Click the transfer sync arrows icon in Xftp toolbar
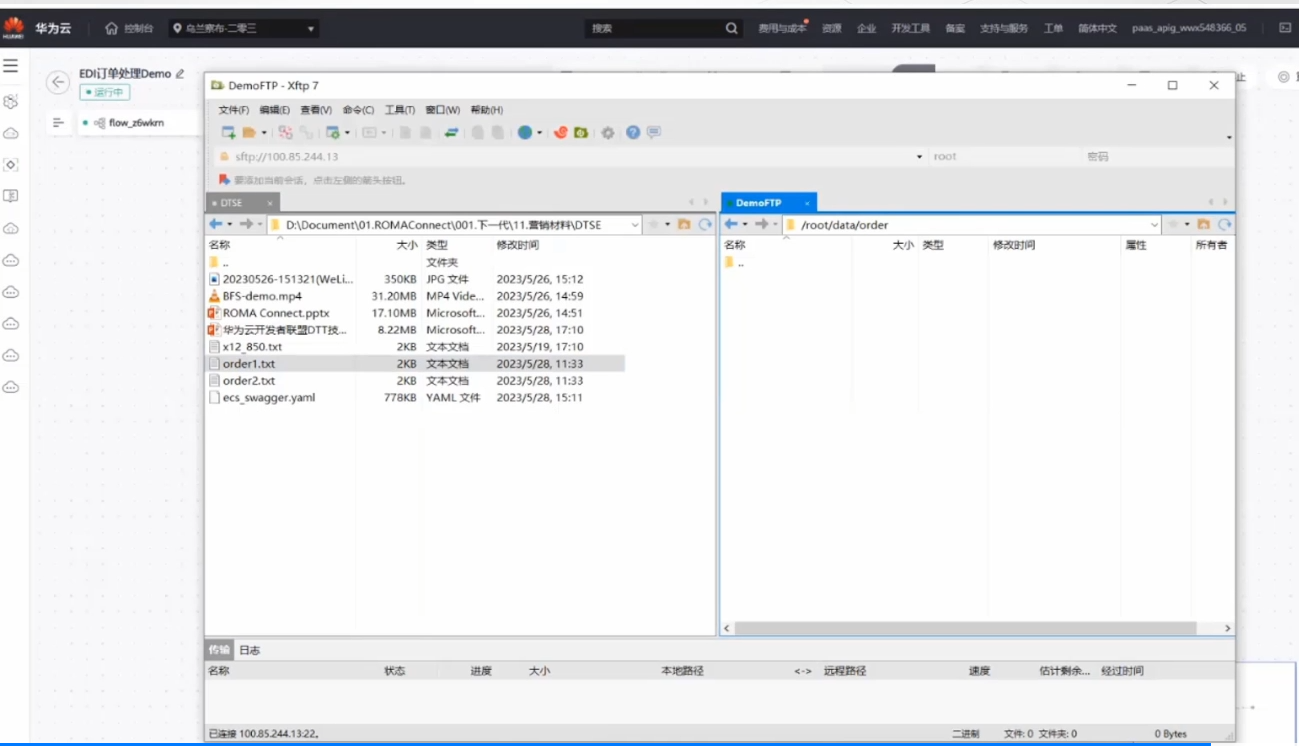This screenshot has width=1299, height=746. [x=451, y=132]
